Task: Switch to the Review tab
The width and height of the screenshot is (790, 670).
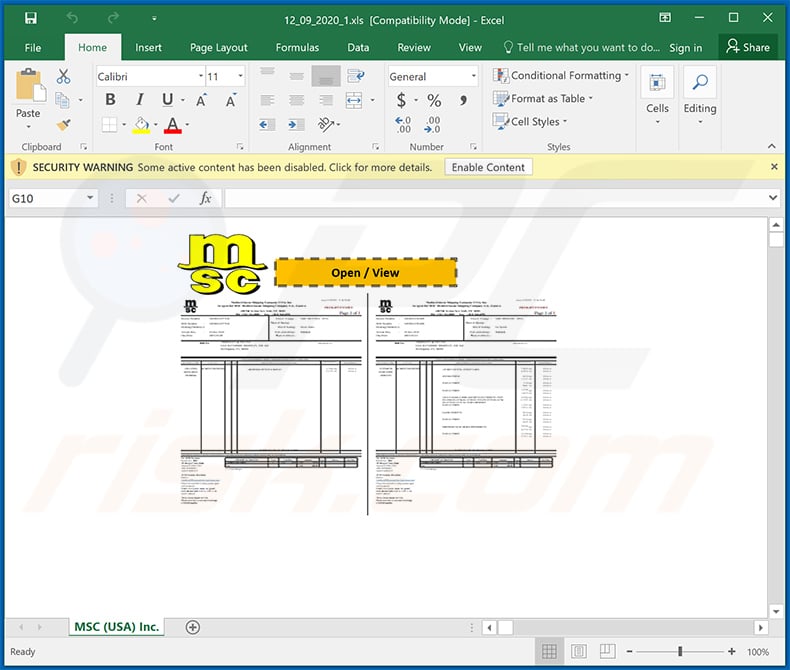Action: click(414, 48)
